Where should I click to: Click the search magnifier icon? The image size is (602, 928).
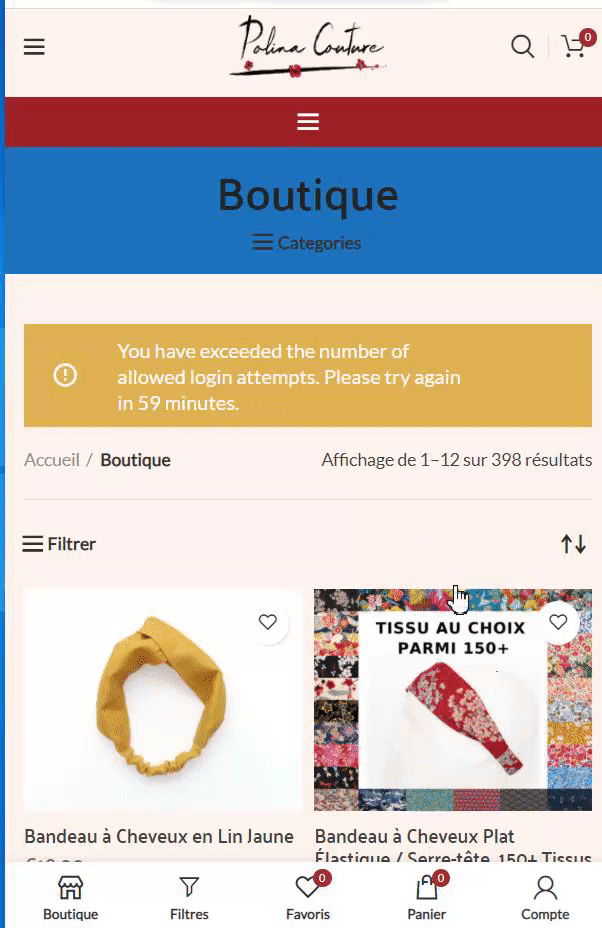(522, 46)
